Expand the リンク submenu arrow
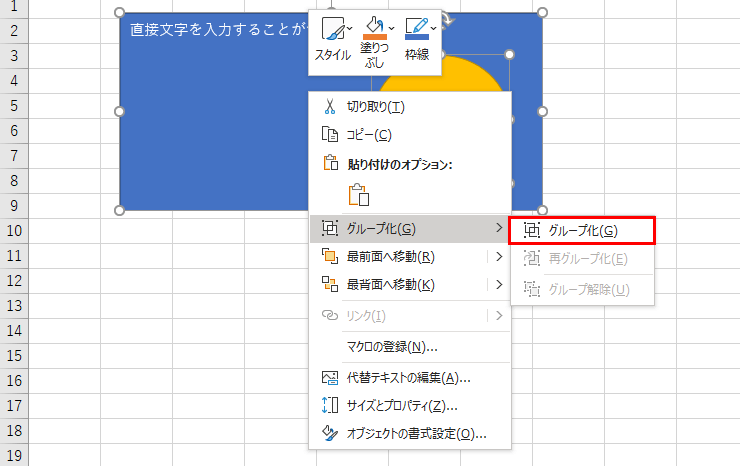 (x=499, y=316)
